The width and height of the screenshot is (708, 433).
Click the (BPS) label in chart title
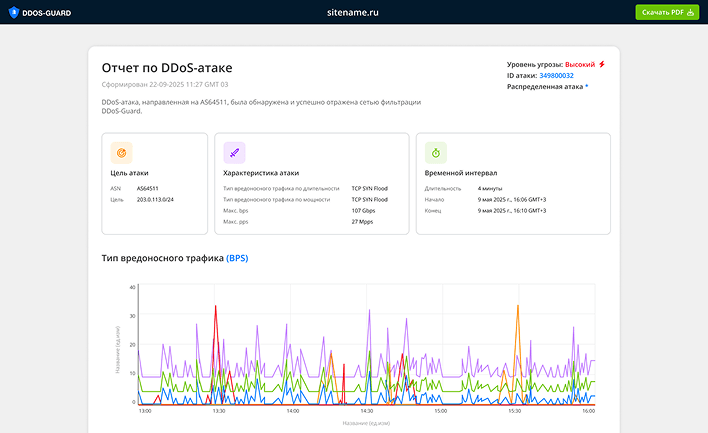(237, 258)
